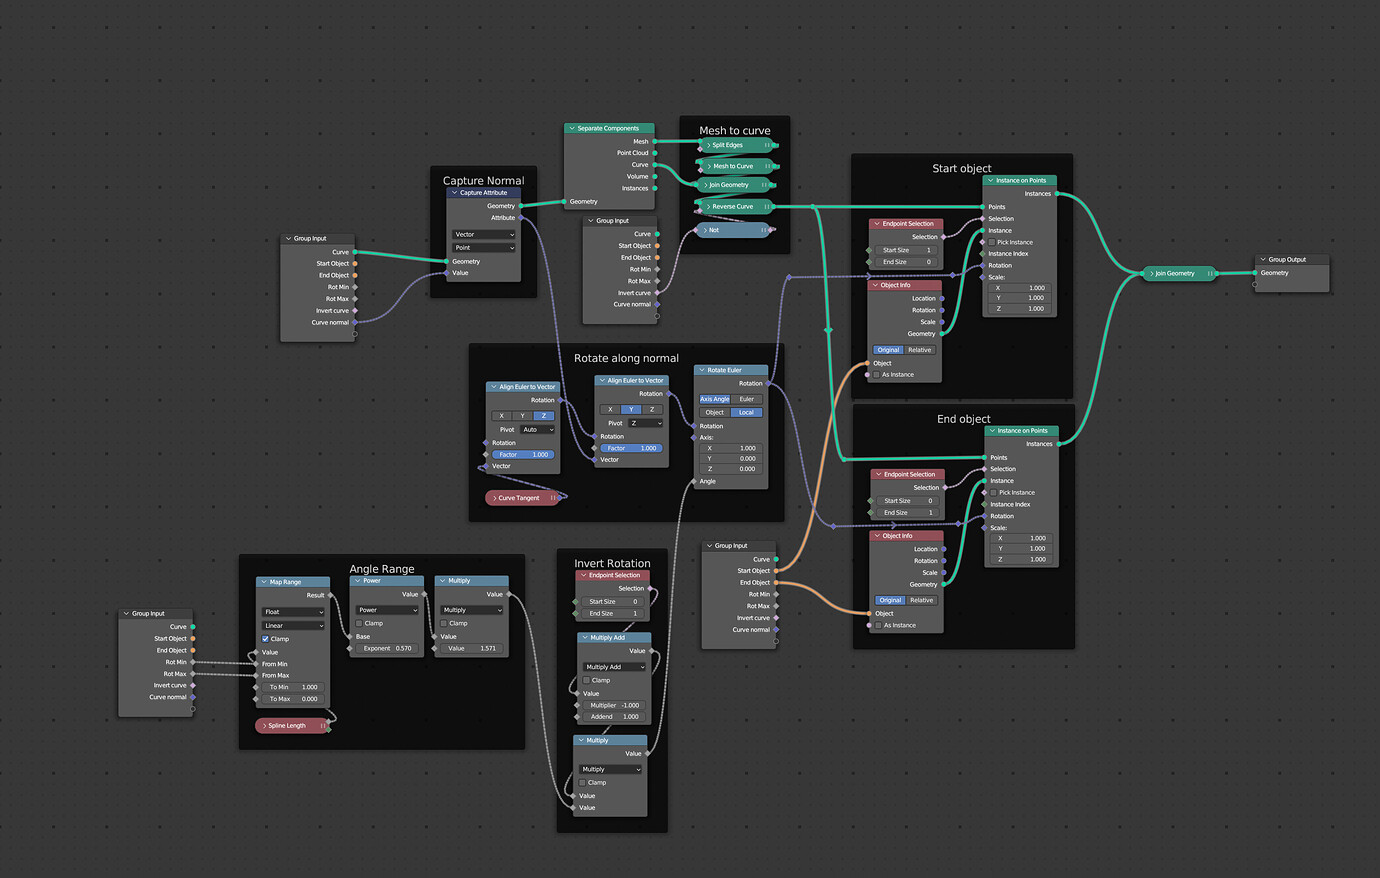Check As Instance in the End object frame
Viewport: 1380px width, 878px height.
pyautogui.click(x=878, y=625)
